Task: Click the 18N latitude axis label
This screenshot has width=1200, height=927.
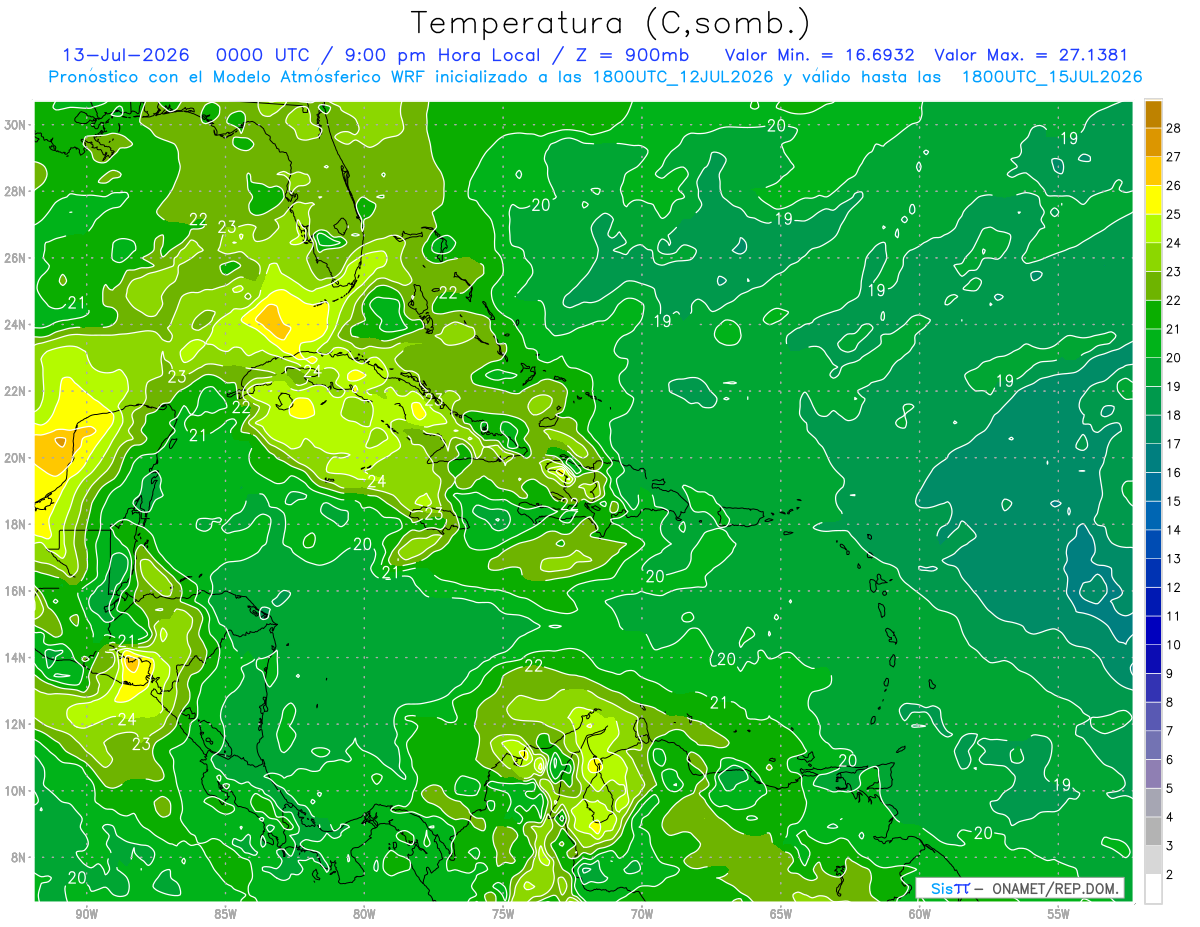Action: click(x=17, y=524)
